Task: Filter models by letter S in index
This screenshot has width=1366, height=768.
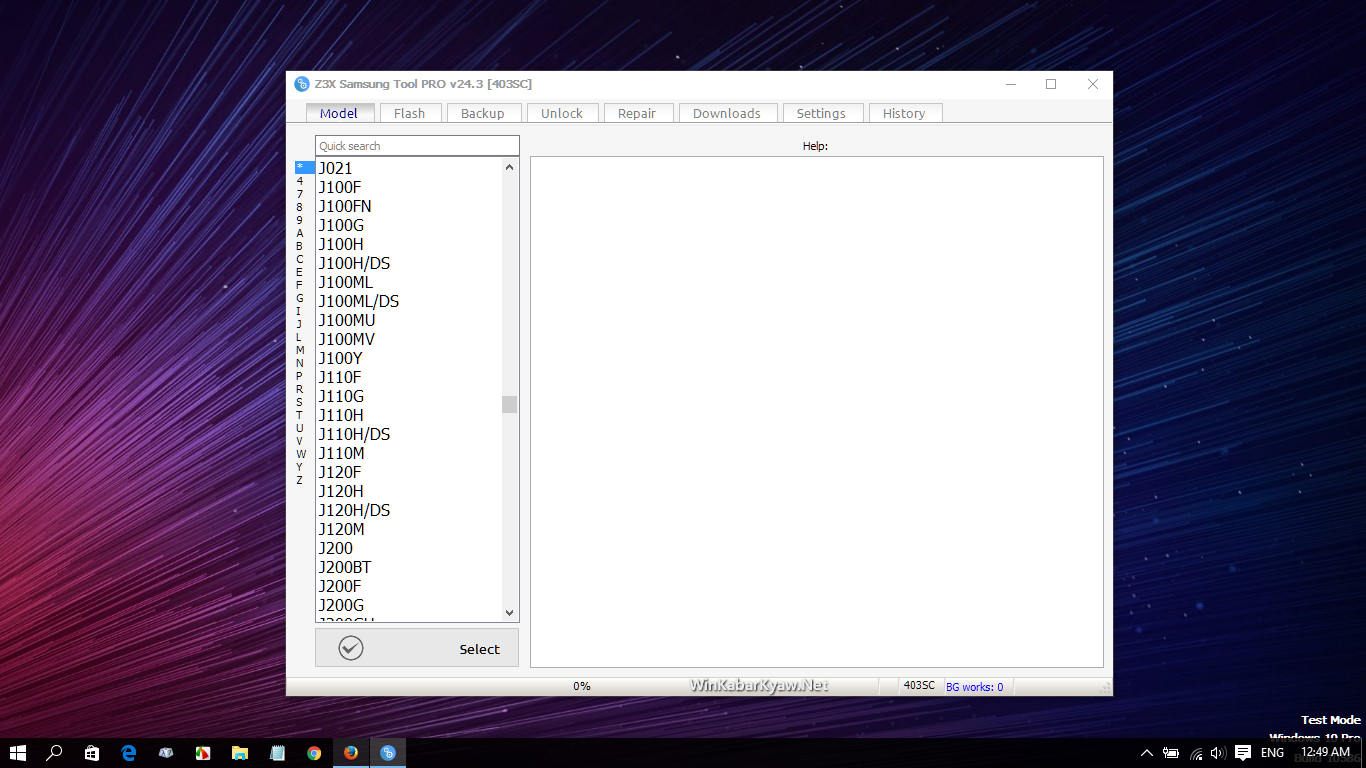Action: coord(299,402)
